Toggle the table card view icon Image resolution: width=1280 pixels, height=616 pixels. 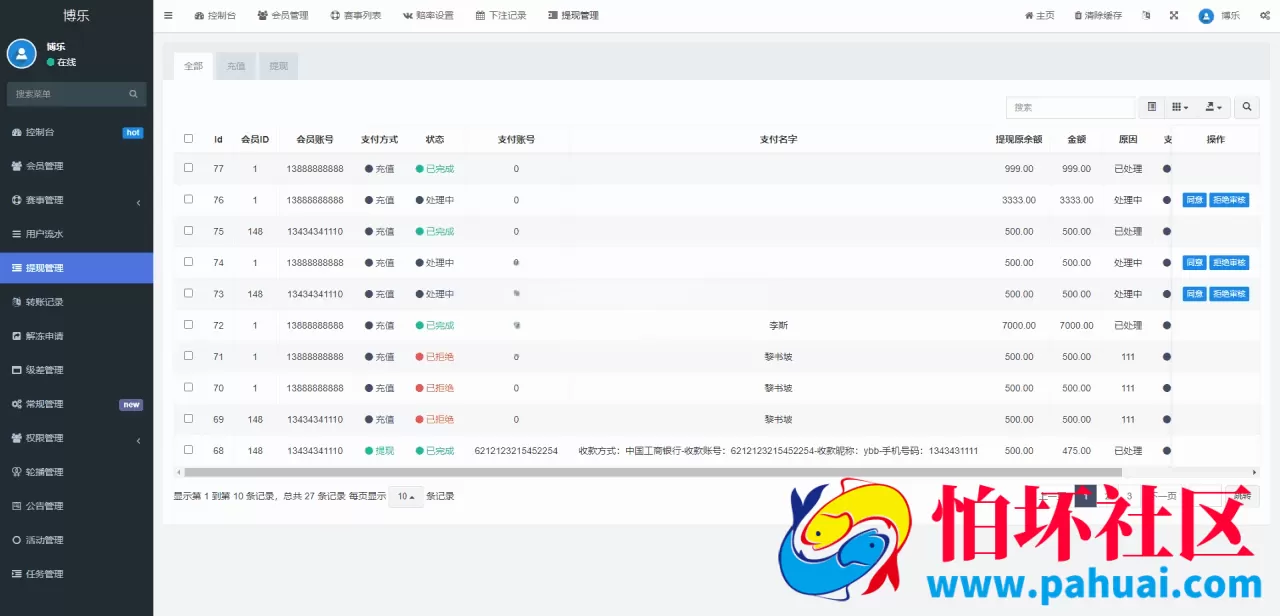click(x=1152, y=107)
